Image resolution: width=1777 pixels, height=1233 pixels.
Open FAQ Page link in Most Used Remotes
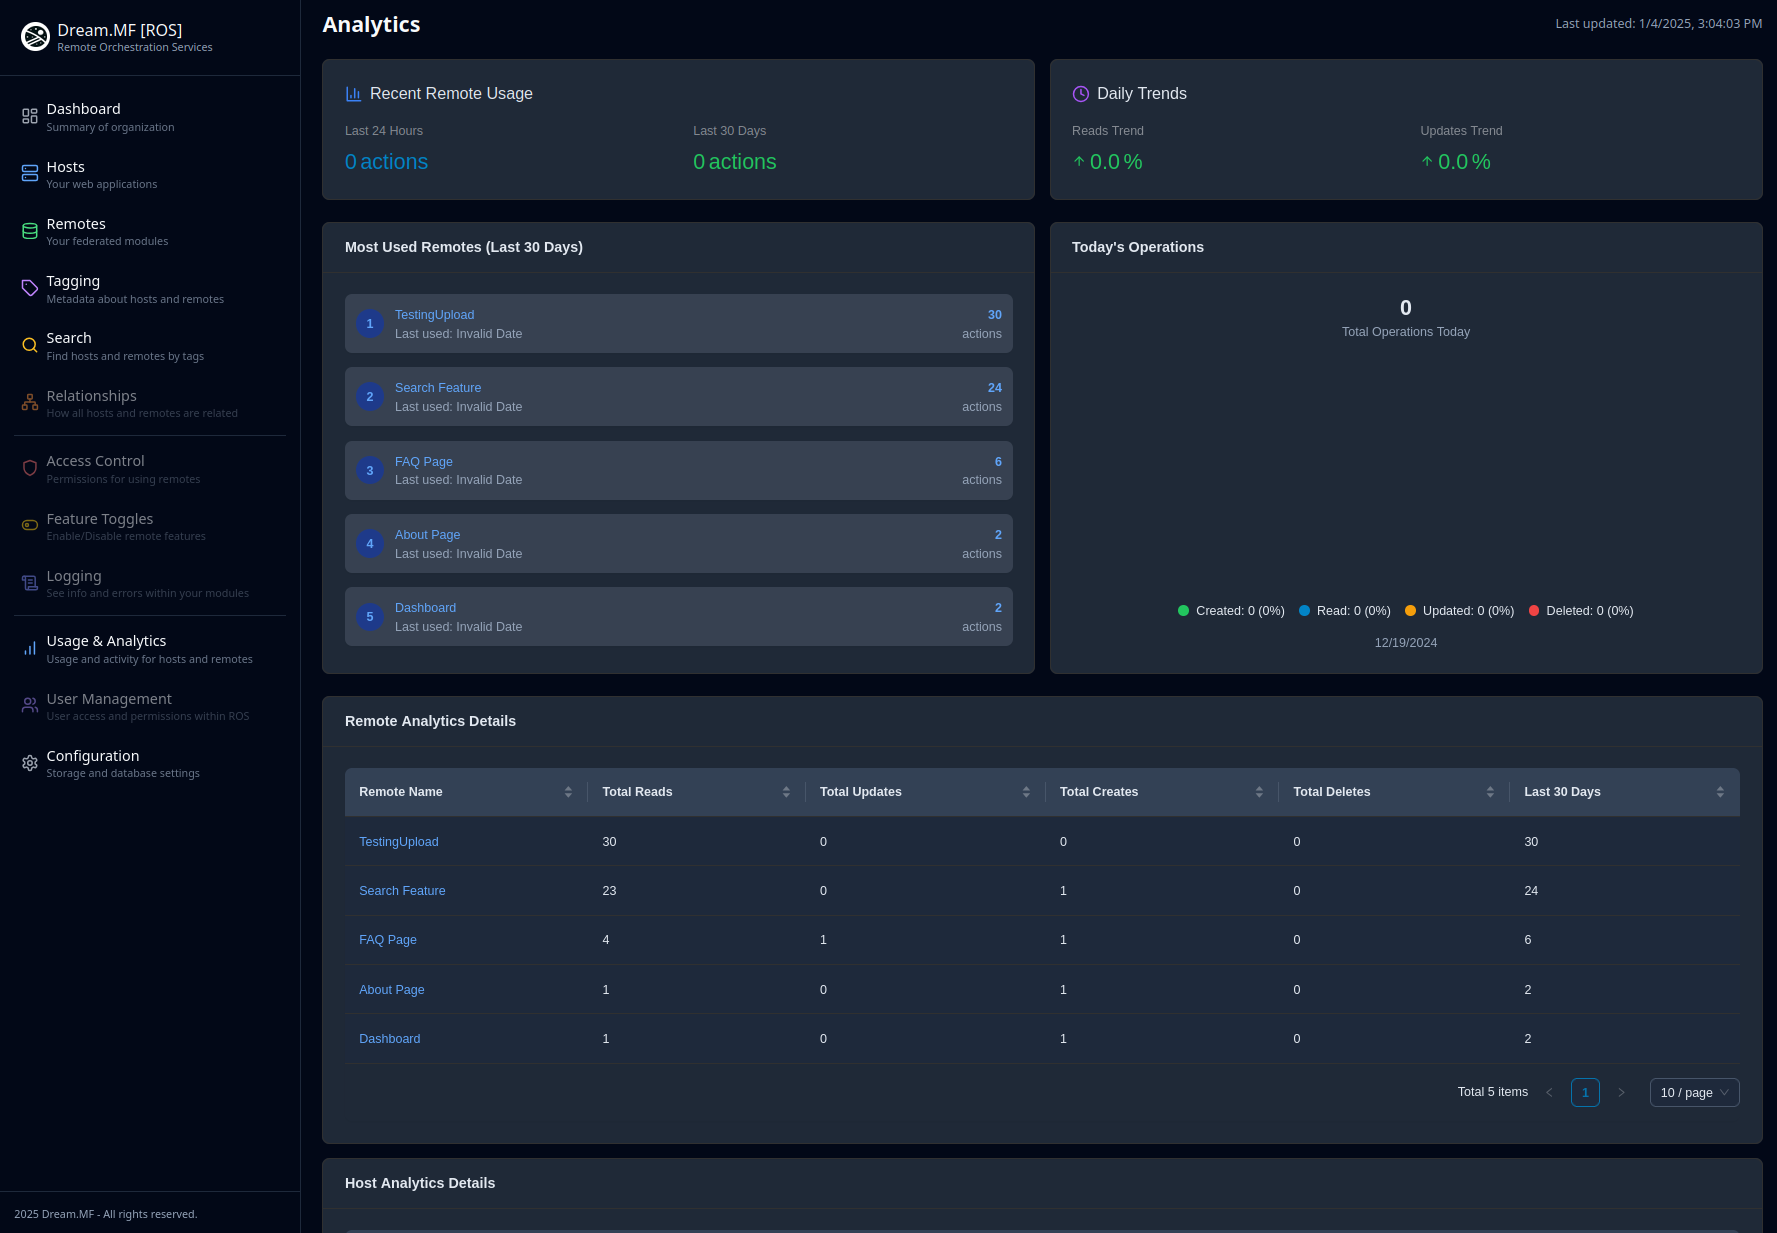[x=424, y=462]
